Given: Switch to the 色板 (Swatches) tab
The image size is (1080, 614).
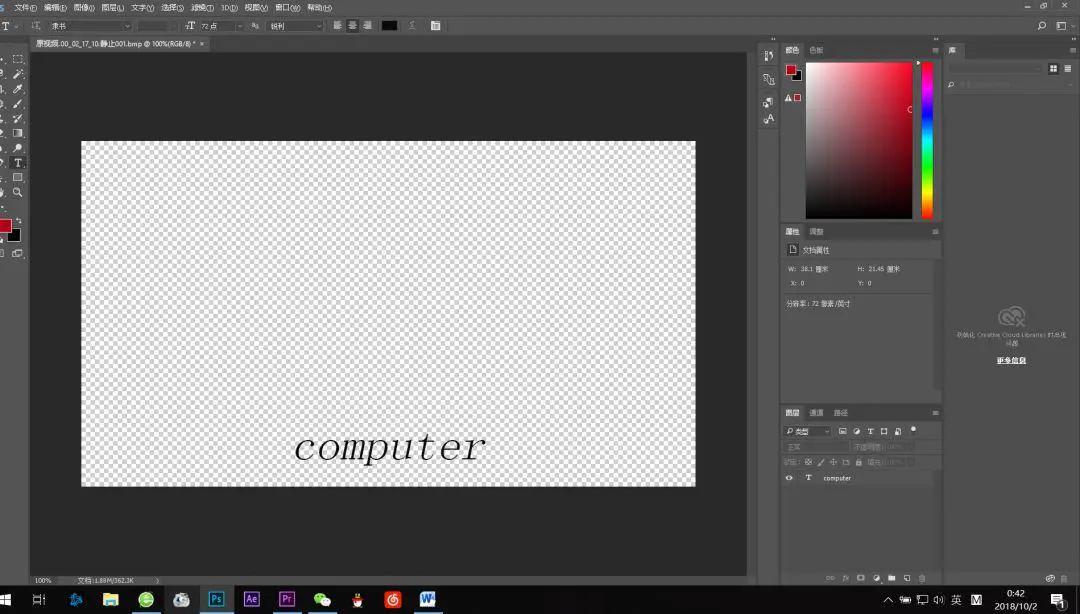Looking at the screenshot, I should click(x=816, y=50).
